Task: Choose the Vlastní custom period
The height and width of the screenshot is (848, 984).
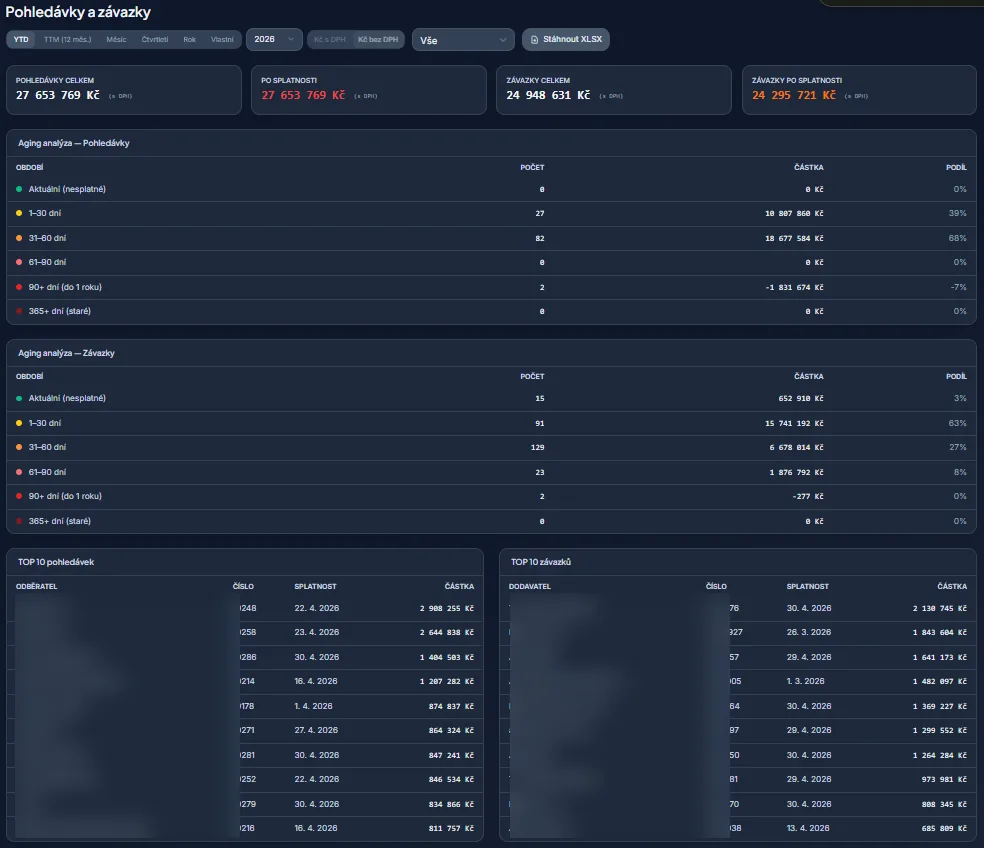Action: click(x=222, y=40)
